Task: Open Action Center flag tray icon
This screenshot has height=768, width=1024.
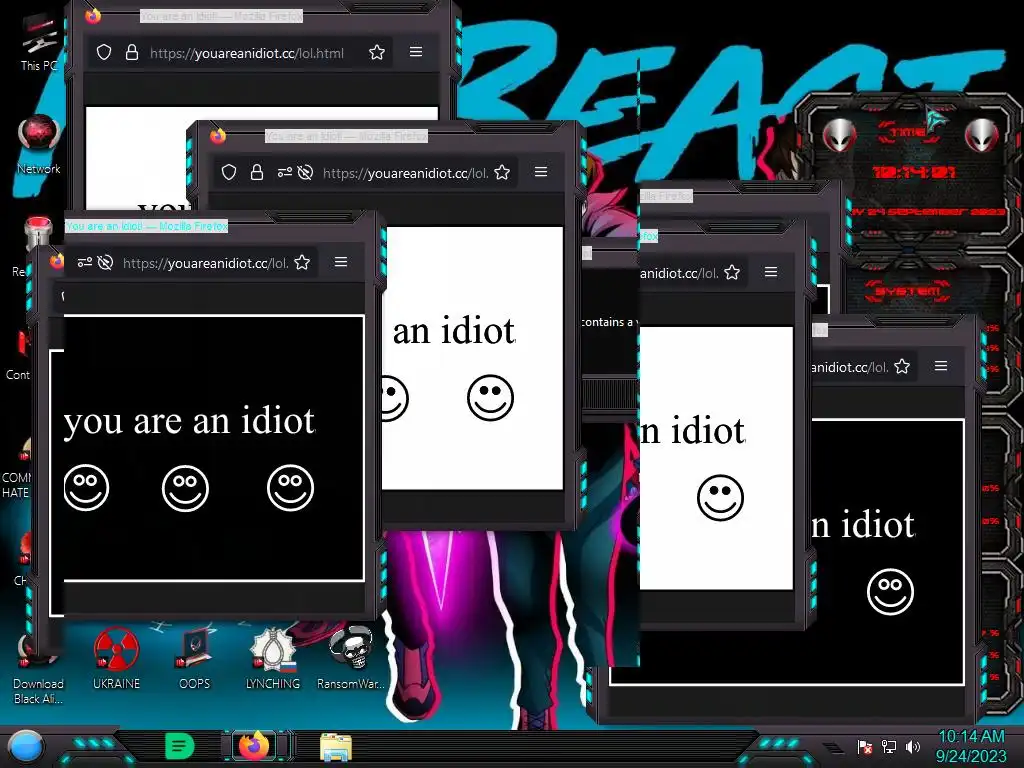Action: (865, 746)
